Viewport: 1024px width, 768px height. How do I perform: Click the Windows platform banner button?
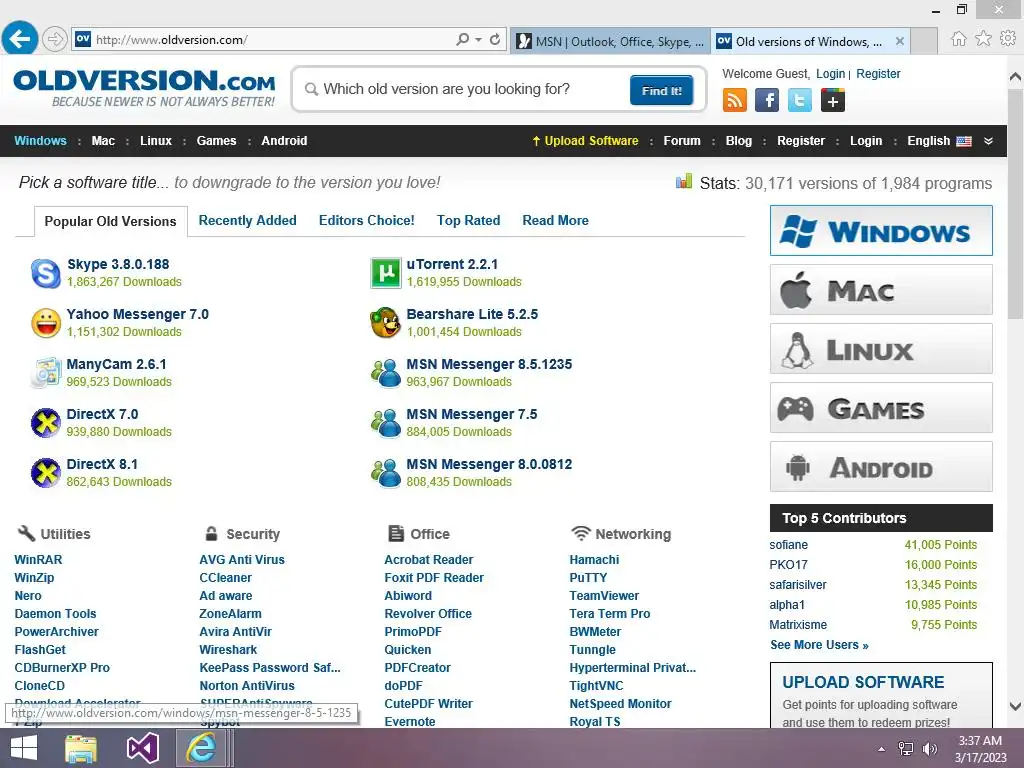tap(881, 231)
